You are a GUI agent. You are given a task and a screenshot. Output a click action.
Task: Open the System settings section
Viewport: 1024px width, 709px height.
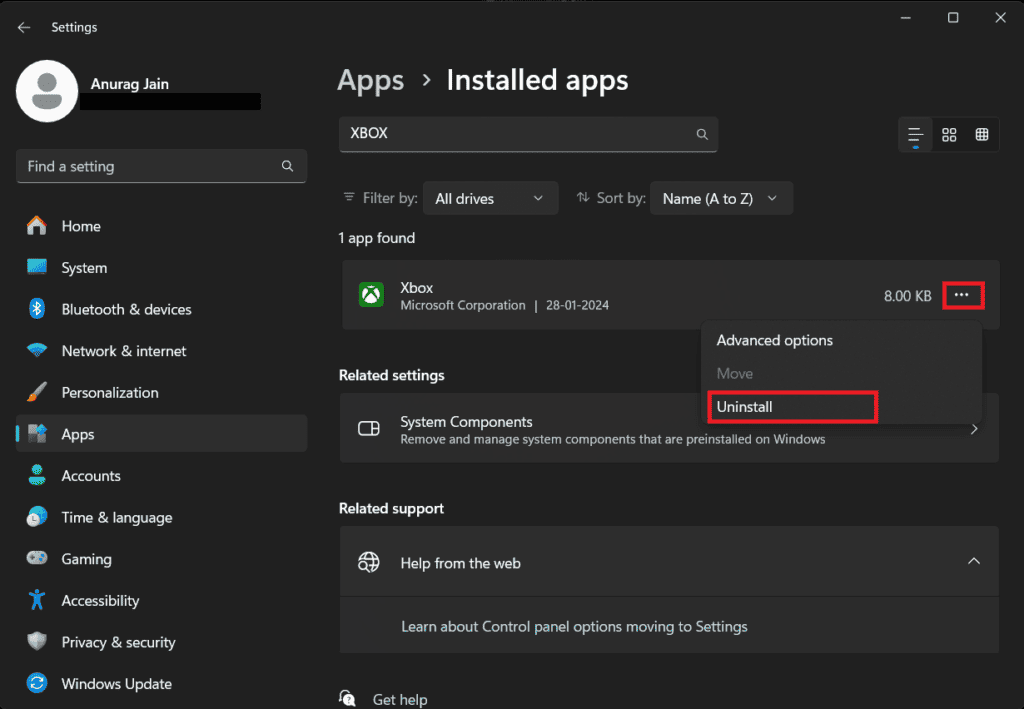point(83,267)
